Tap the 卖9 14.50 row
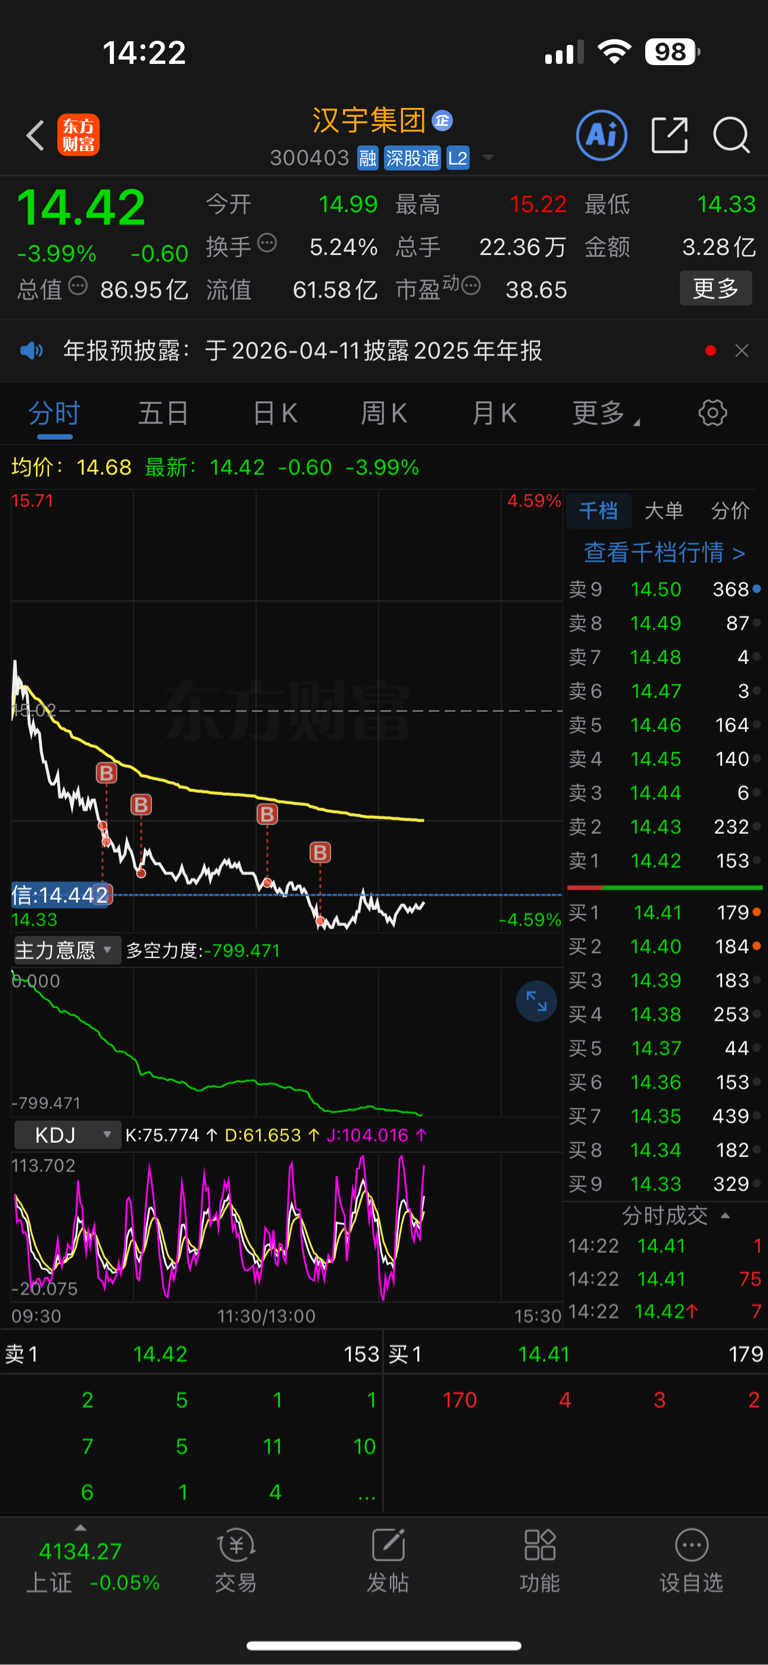768x1665 pixels. [665, 589]
